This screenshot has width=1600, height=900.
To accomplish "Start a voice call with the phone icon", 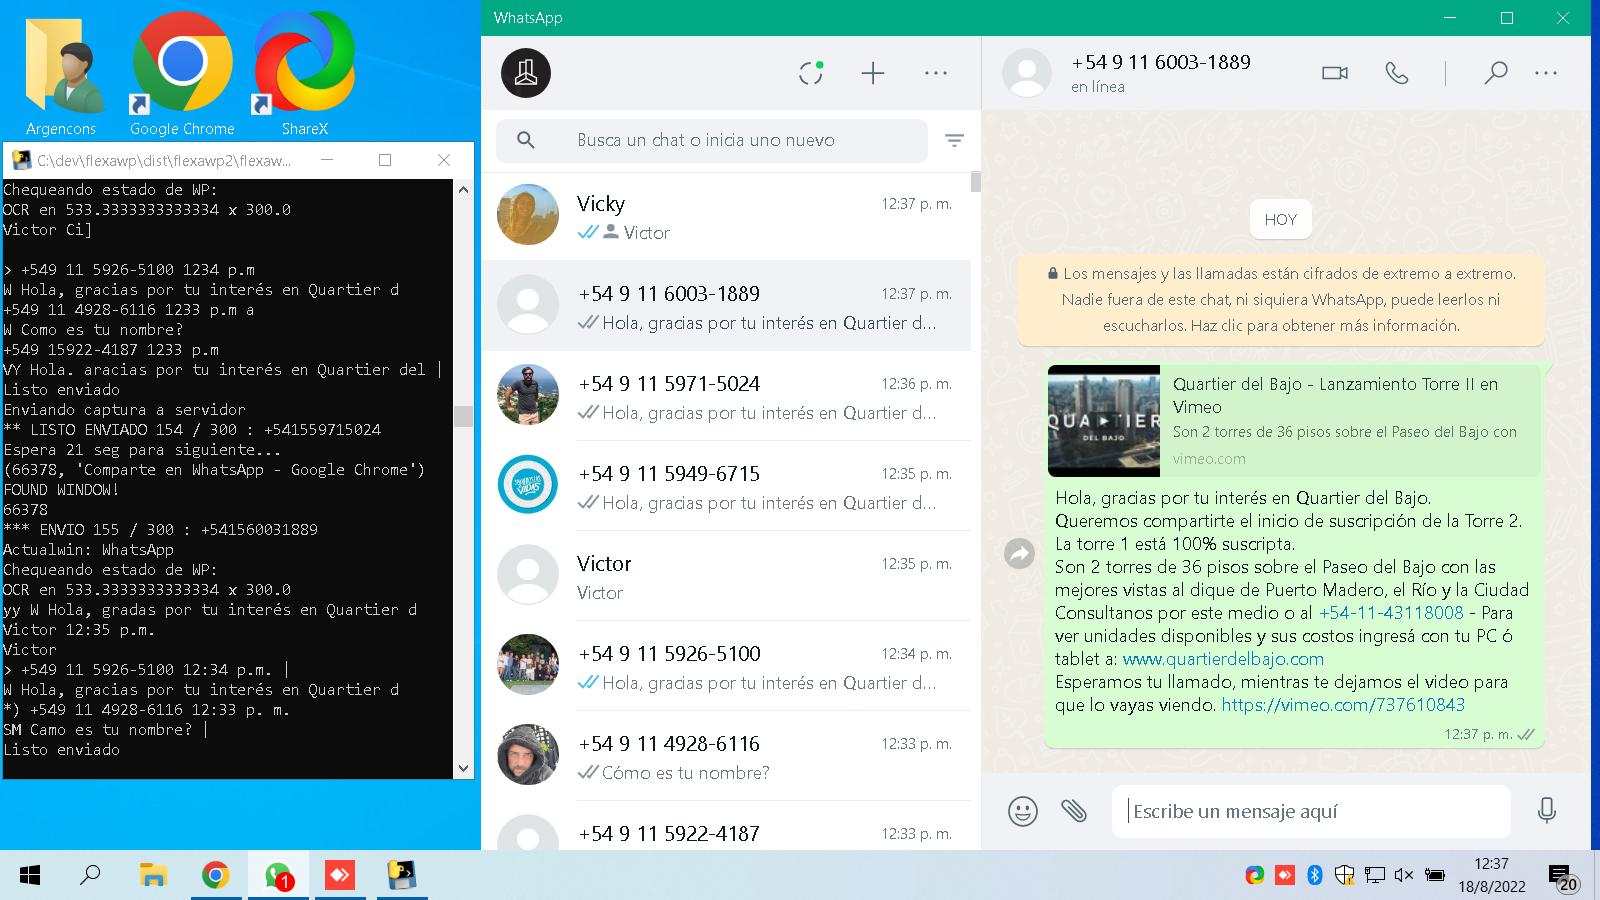I will tap(1397, 73).
